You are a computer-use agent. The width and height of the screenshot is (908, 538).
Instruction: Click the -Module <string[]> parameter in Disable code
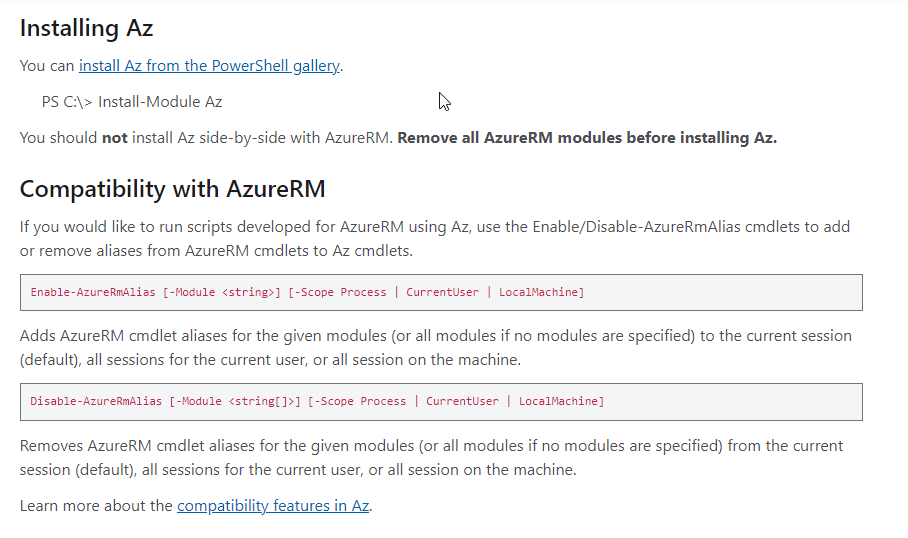(x=235, y=401)
